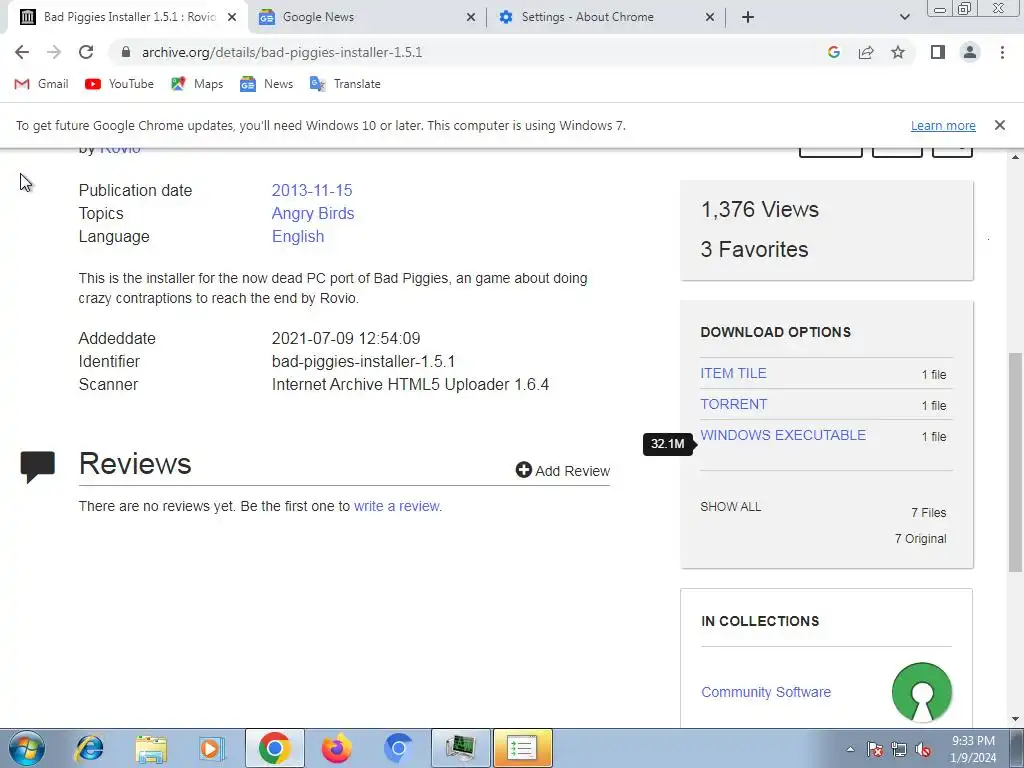Click the taskbar clock showing 9:33 PM
1024x768 pixels.
click(x=973, y=749)
